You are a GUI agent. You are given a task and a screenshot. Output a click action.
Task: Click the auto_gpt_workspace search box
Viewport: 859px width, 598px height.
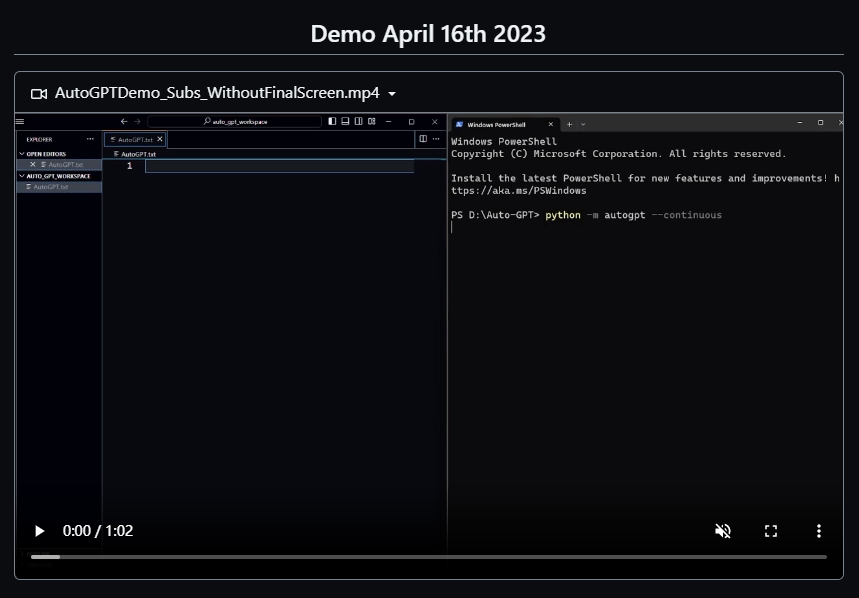(237, 121)
